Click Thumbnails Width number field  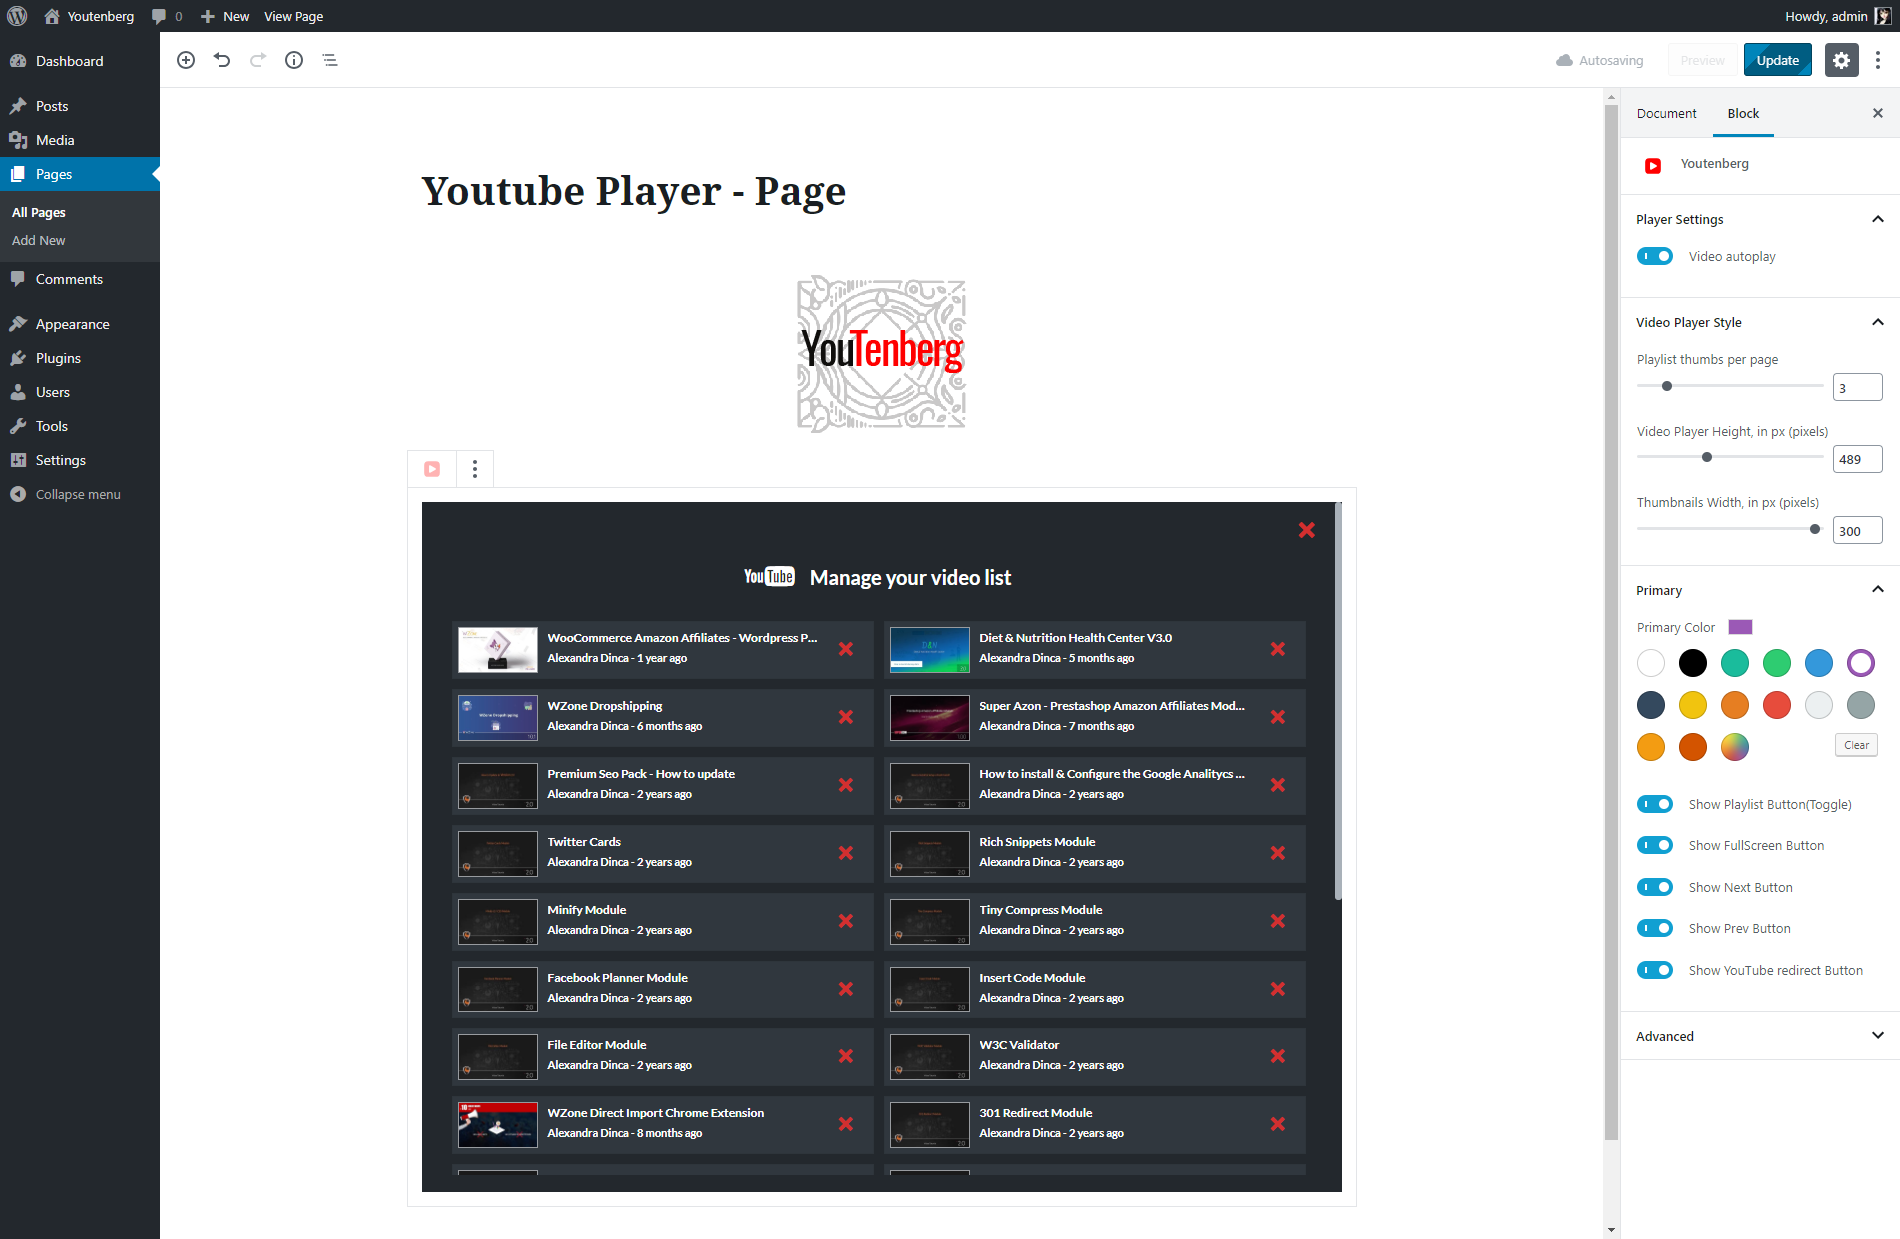[1857, 530]
